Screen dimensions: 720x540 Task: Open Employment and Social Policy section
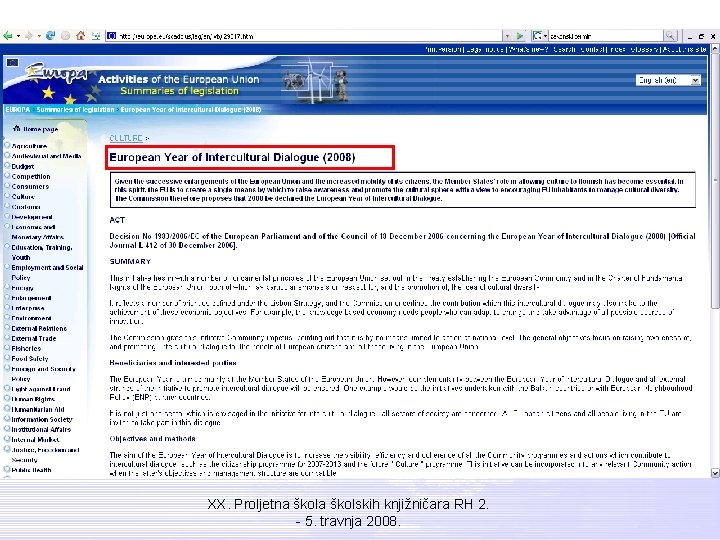tap(47, 272)
